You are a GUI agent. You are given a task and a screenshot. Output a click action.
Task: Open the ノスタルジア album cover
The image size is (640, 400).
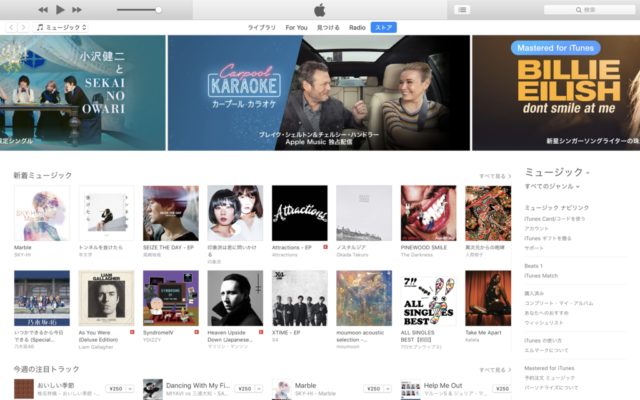[x=364, y=213]
